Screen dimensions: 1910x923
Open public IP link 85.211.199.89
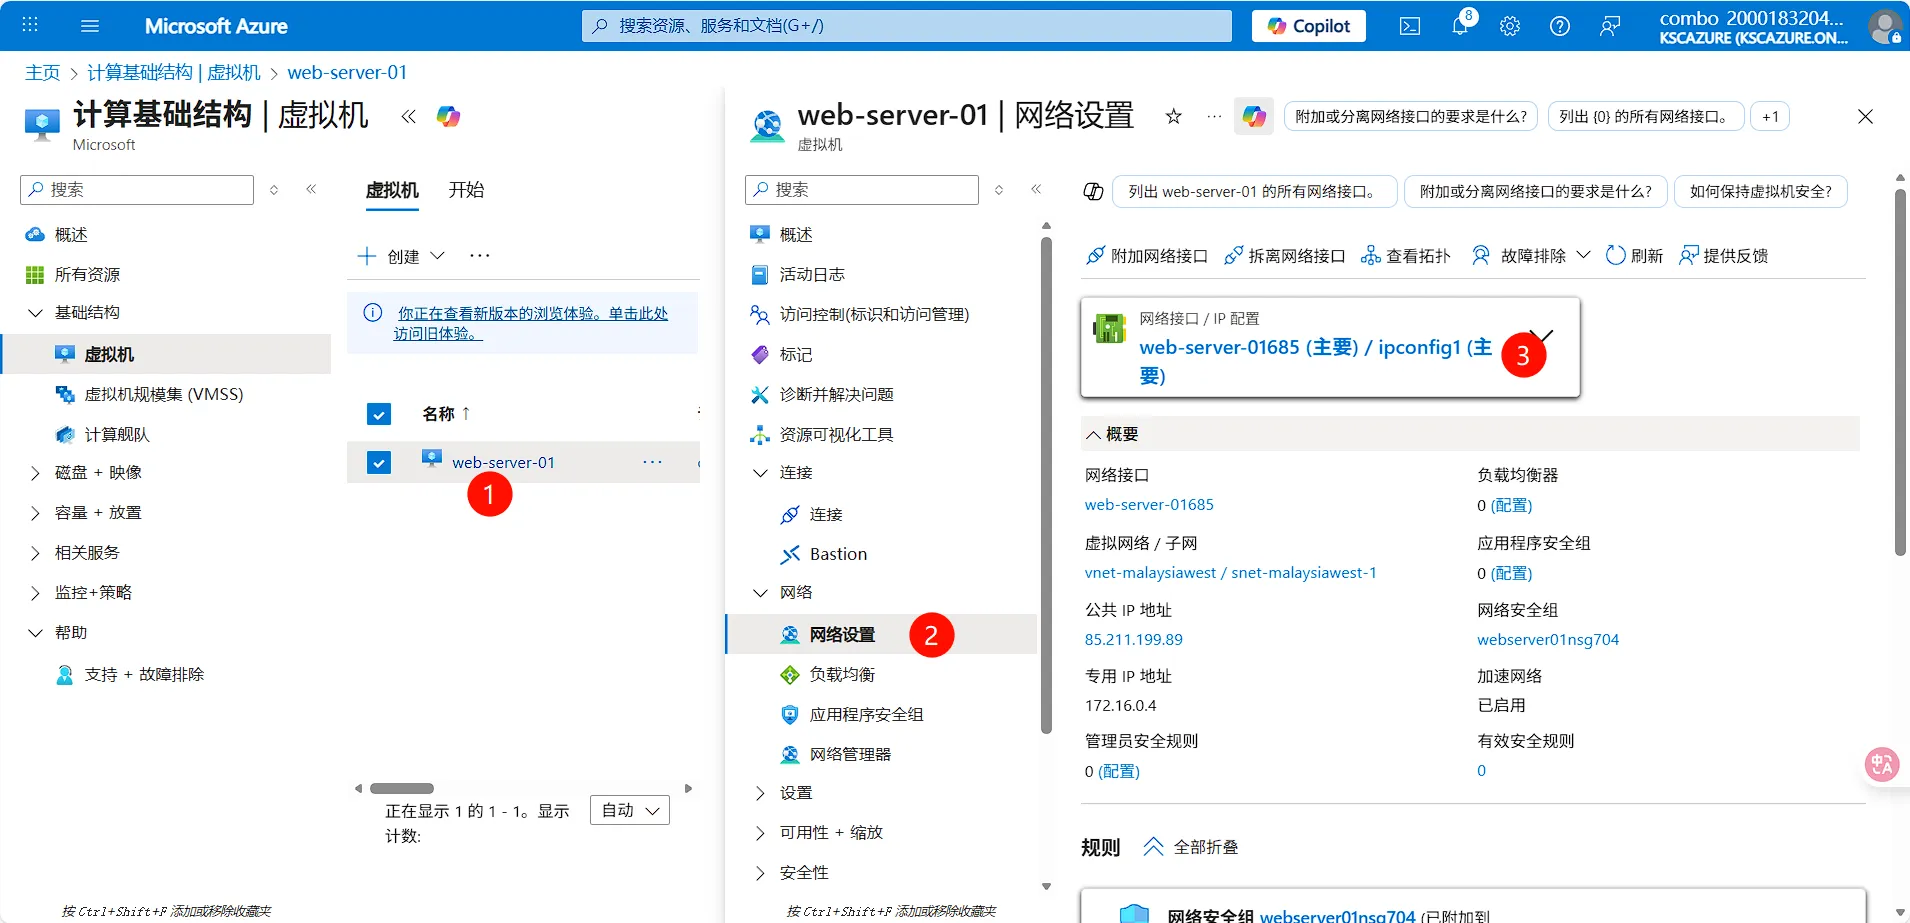coord(1132,639)
